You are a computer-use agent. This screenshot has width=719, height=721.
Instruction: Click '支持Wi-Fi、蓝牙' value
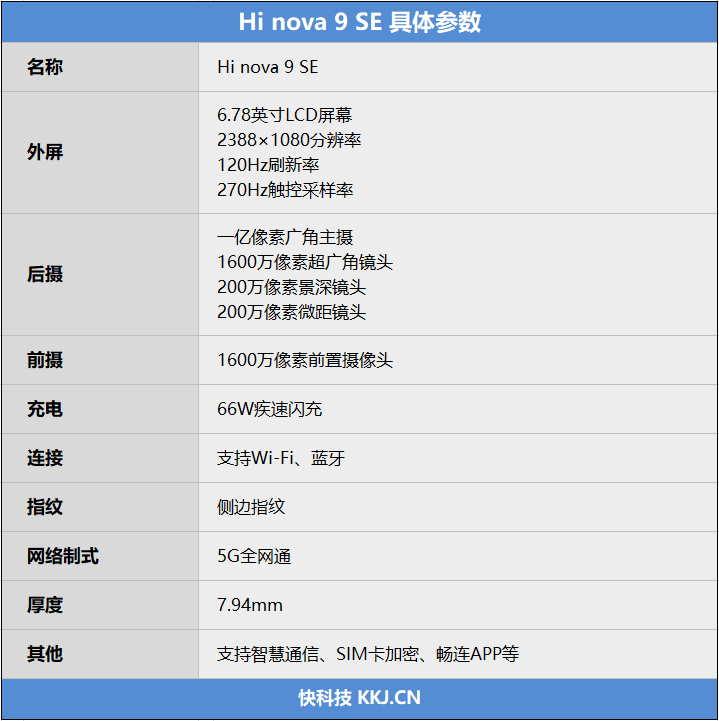(x=281, y=458)
